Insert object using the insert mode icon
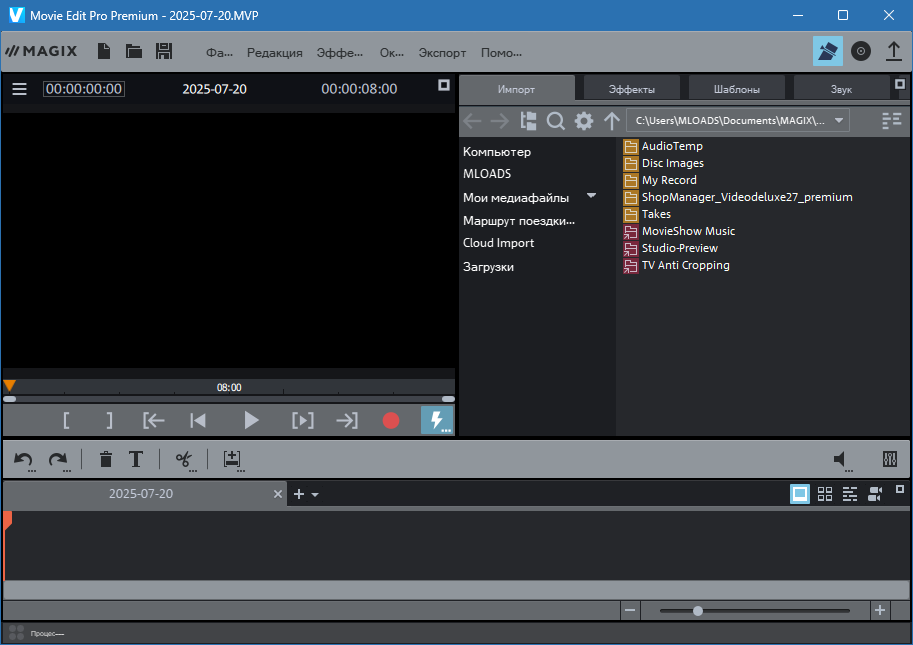The height and width of the screenshot is (645, 913). (x=233, y=460)
